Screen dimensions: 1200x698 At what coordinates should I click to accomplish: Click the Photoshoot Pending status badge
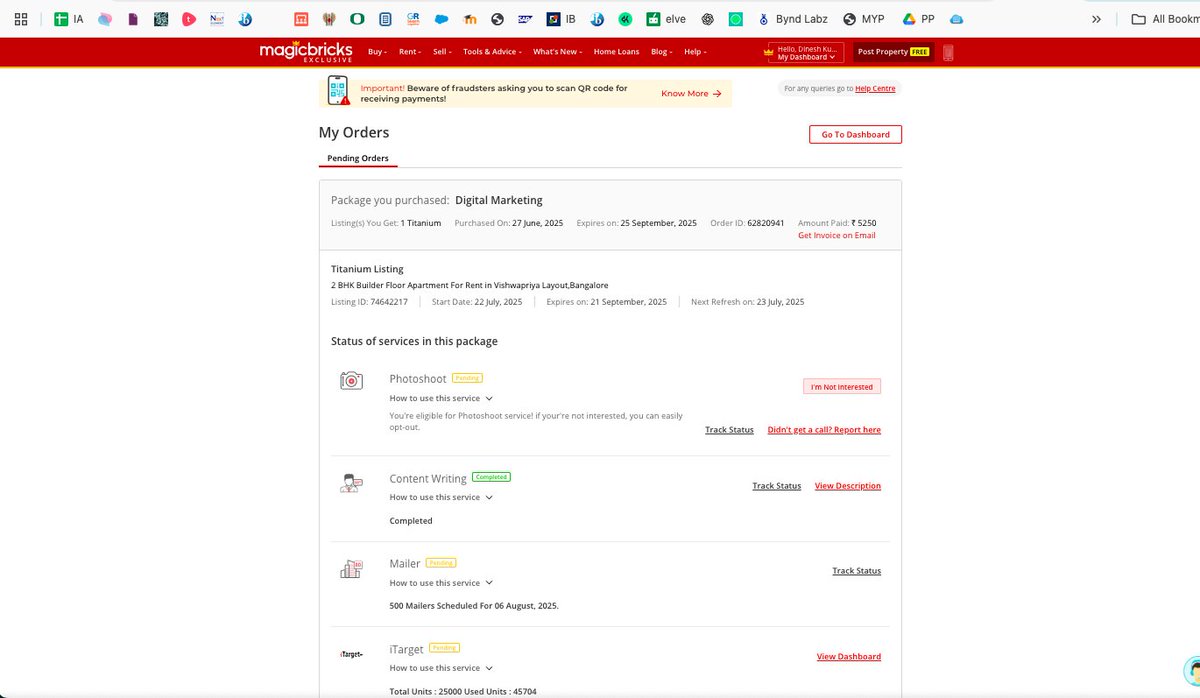(x=467, y=378)
